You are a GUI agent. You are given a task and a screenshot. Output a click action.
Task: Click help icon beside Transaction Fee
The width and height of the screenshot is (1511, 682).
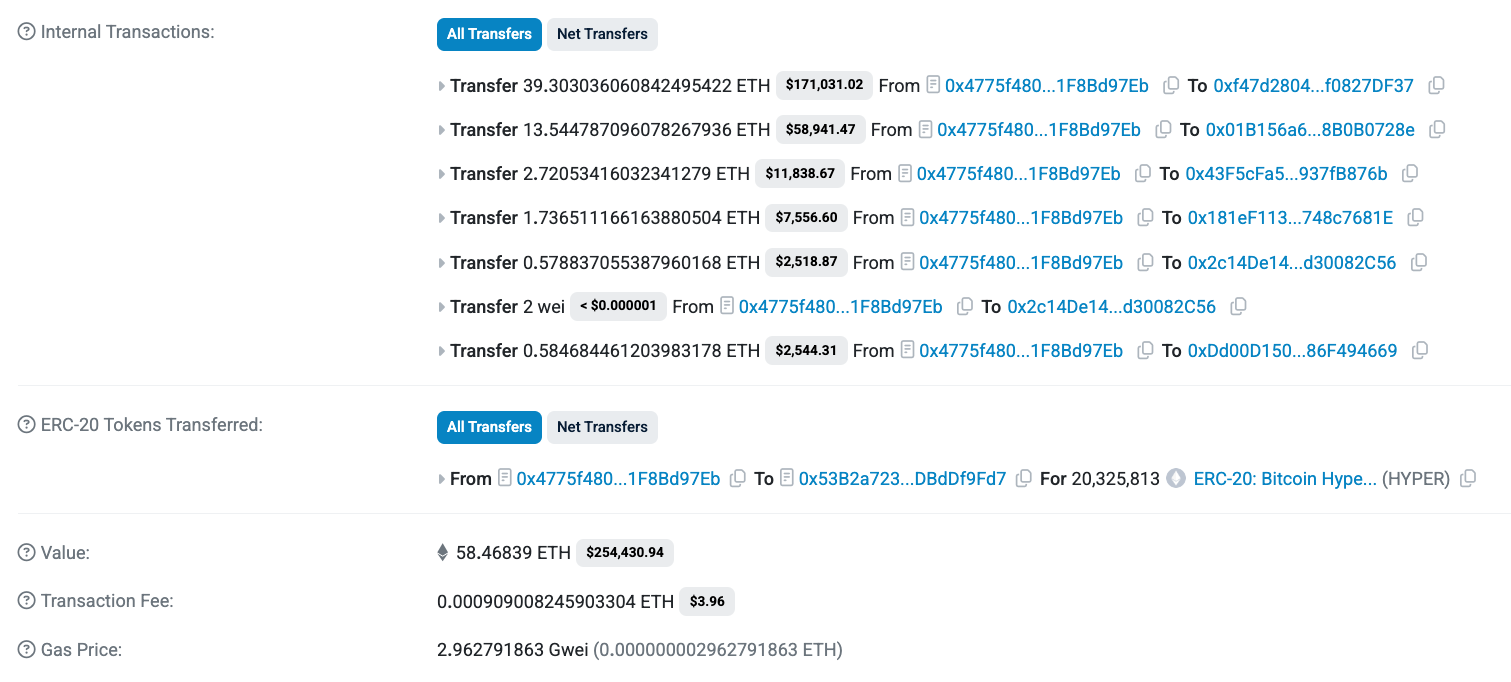[27, 601]
